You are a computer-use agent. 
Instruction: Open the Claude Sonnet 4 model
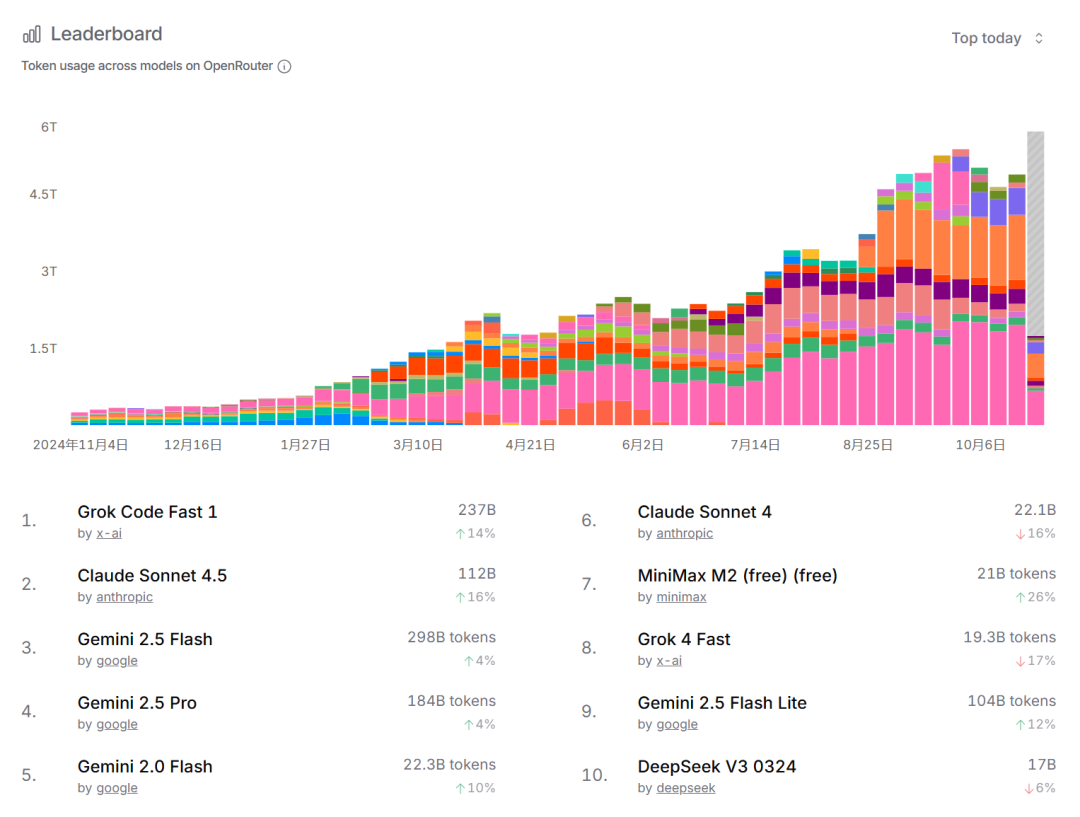point(704,512)
